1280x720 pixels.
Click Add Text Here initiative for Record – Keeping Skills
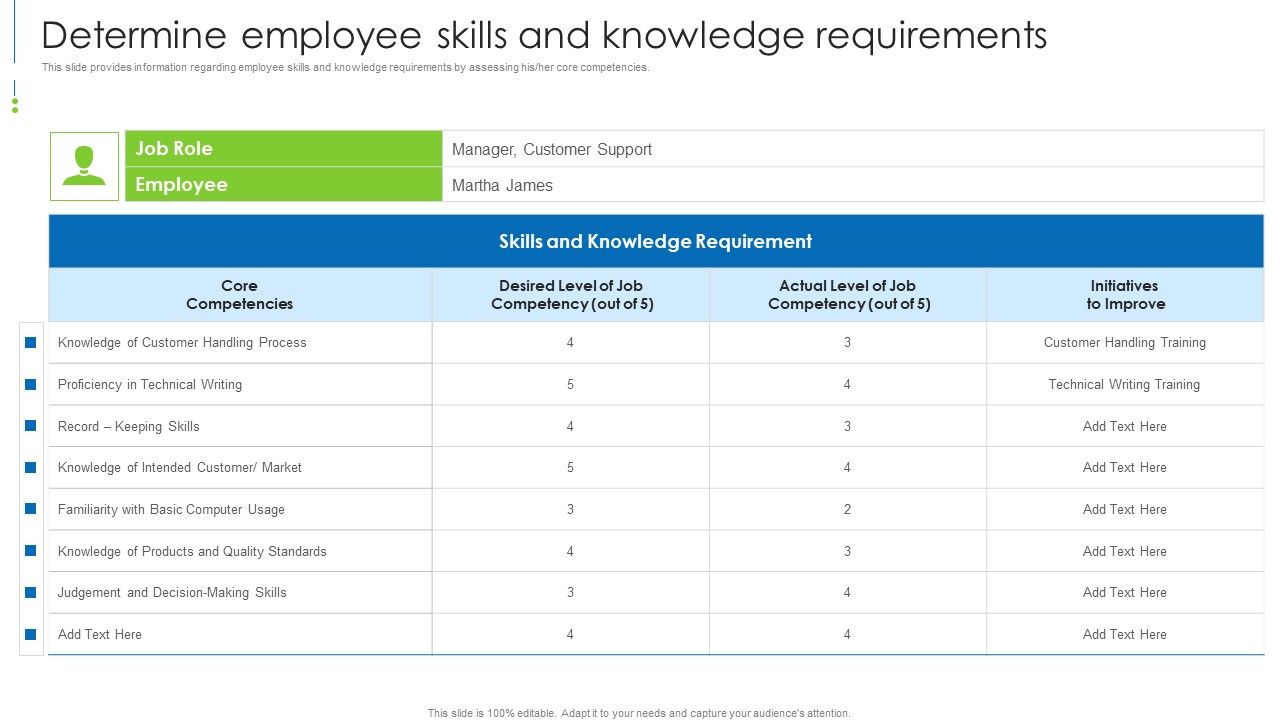pyautogui.click(x=1125, y=426)
